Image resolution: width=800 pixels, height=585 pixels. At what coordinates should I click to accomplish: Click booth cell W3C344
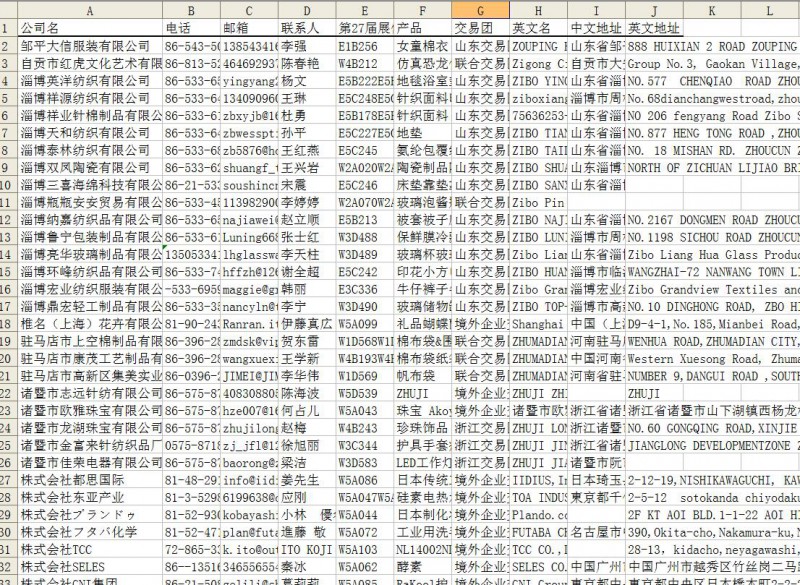365,445
